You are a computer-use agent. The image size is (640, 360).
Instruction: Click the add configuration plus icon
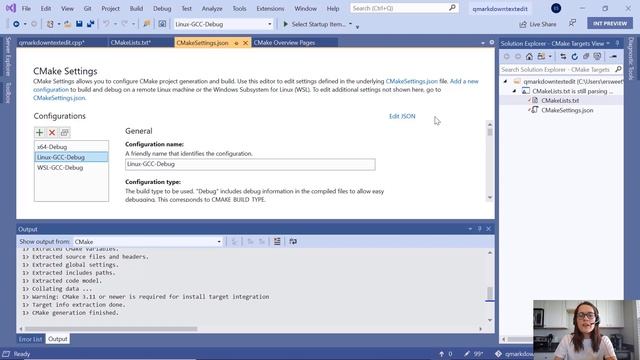click(40, 132)
